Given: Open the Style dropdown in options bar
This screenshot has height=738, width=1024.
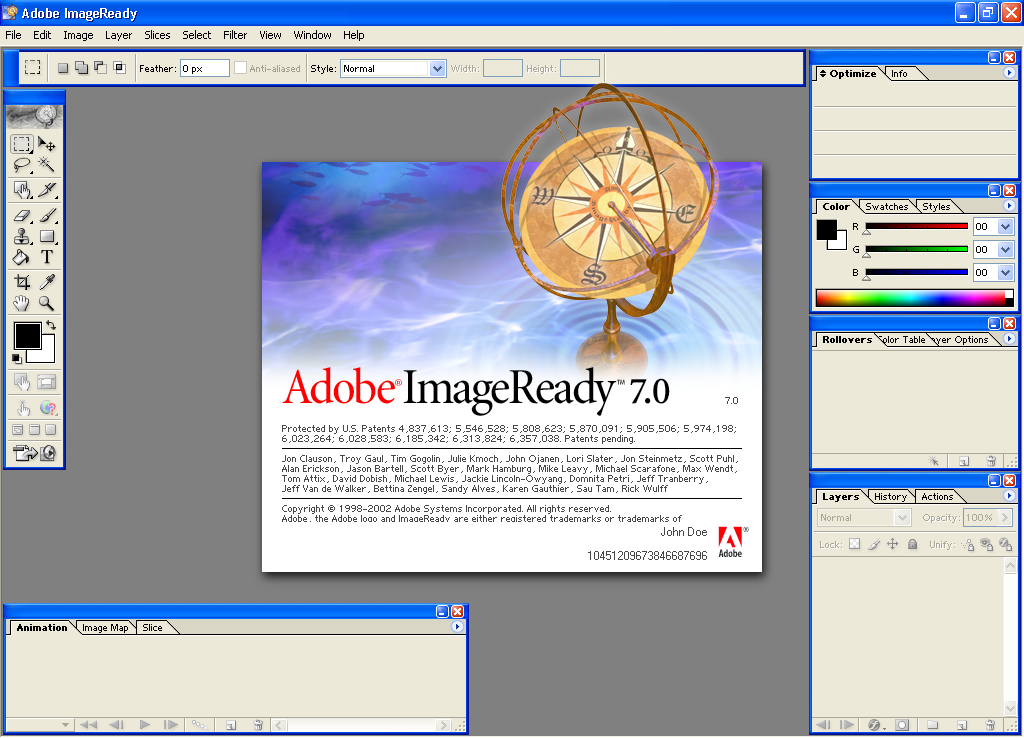Looking at the screenshot, I should click(437, 68).
